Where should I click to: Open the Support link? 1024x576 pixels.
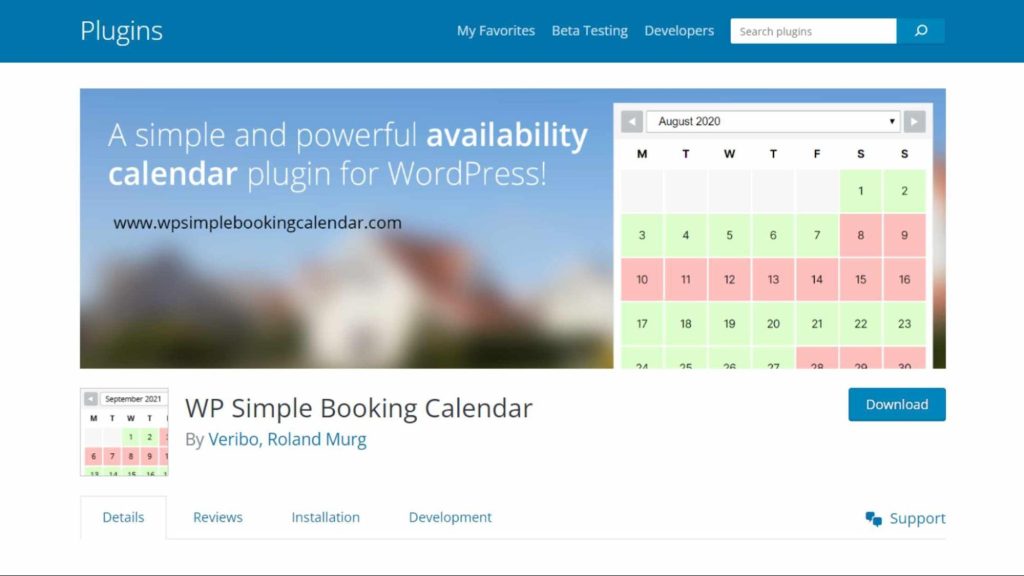(x=917, y=519)
